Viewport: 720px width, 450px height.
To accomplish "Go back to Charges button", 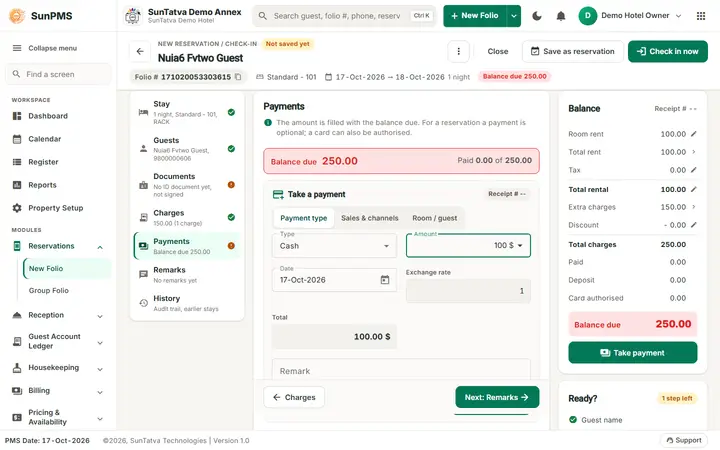I will coord(294,397).
